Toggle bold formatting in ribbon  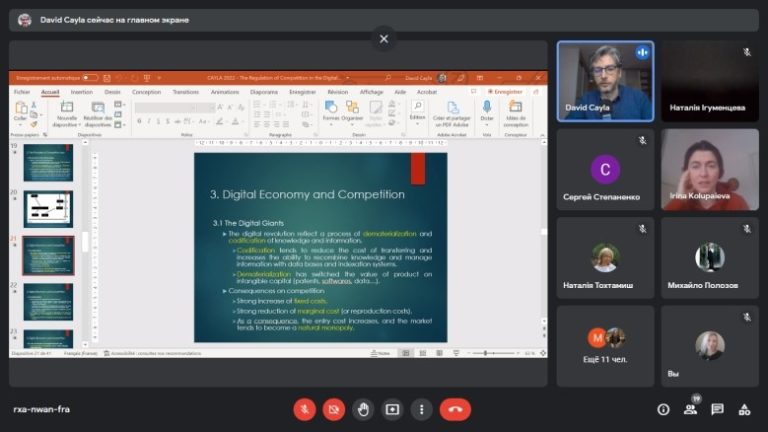(140, 121)
